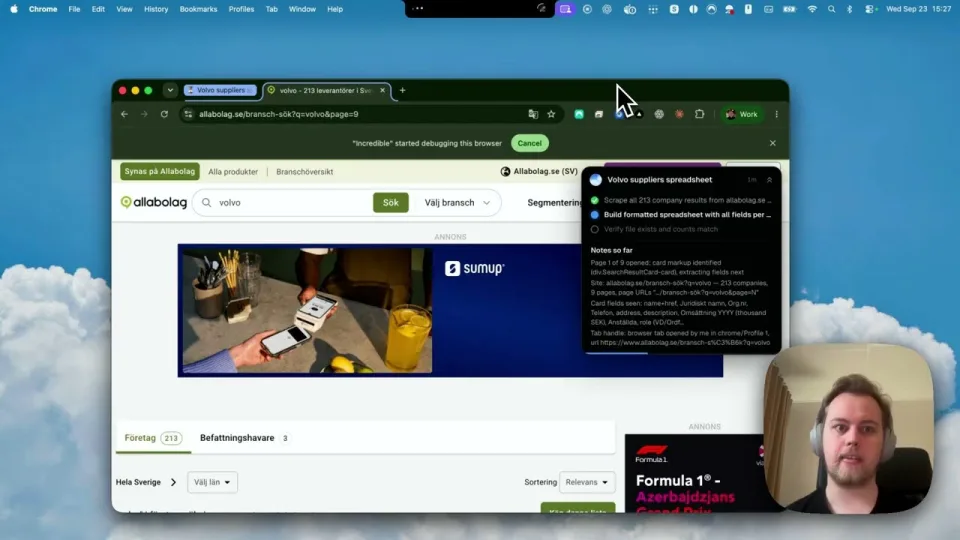The width and height of the screenshot is (960, 540).
Task: Click the pending Verify file exists circle
Action: click(594, 230)
